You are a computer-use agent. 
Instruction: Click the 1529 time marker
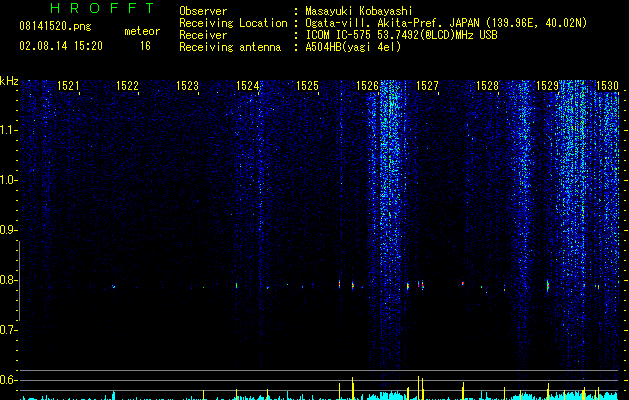click(548, 85)
